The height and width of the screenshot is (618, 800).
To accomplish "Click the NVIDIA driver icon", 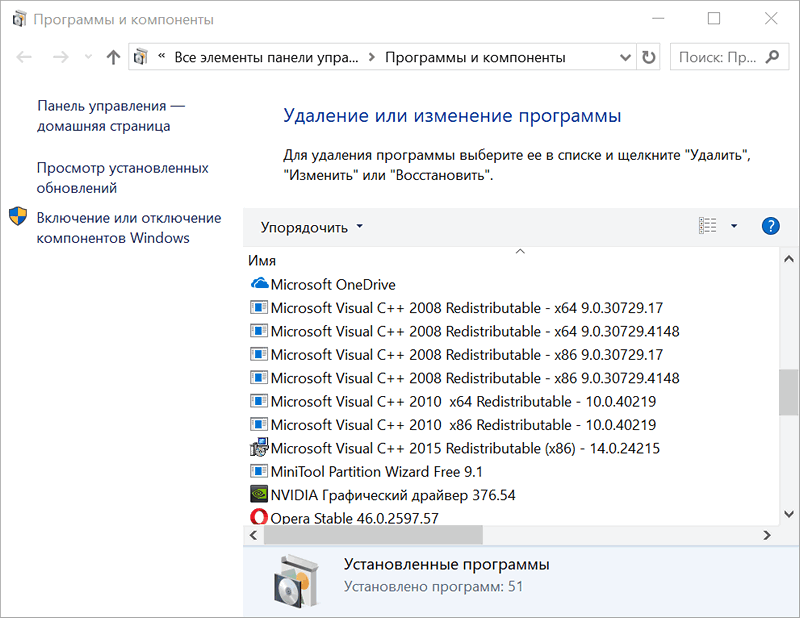I will click(259, 493).
